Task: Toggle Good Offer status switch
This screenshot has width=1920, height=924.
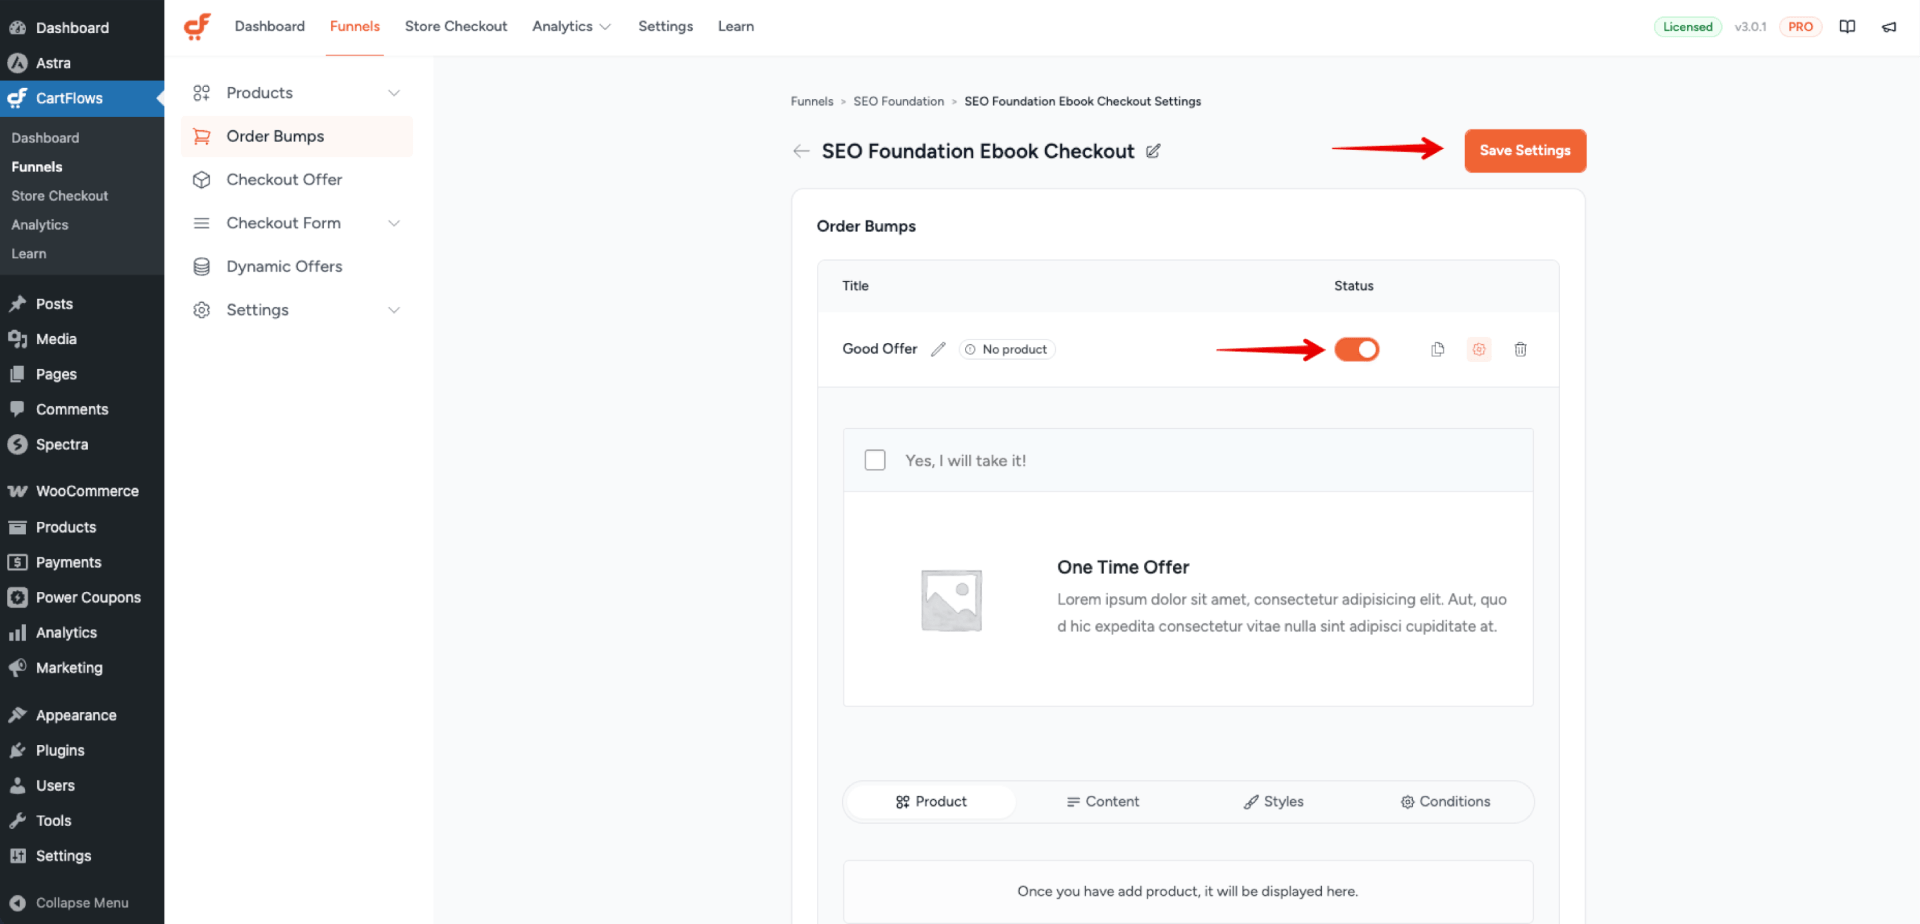Action: 1357,349
